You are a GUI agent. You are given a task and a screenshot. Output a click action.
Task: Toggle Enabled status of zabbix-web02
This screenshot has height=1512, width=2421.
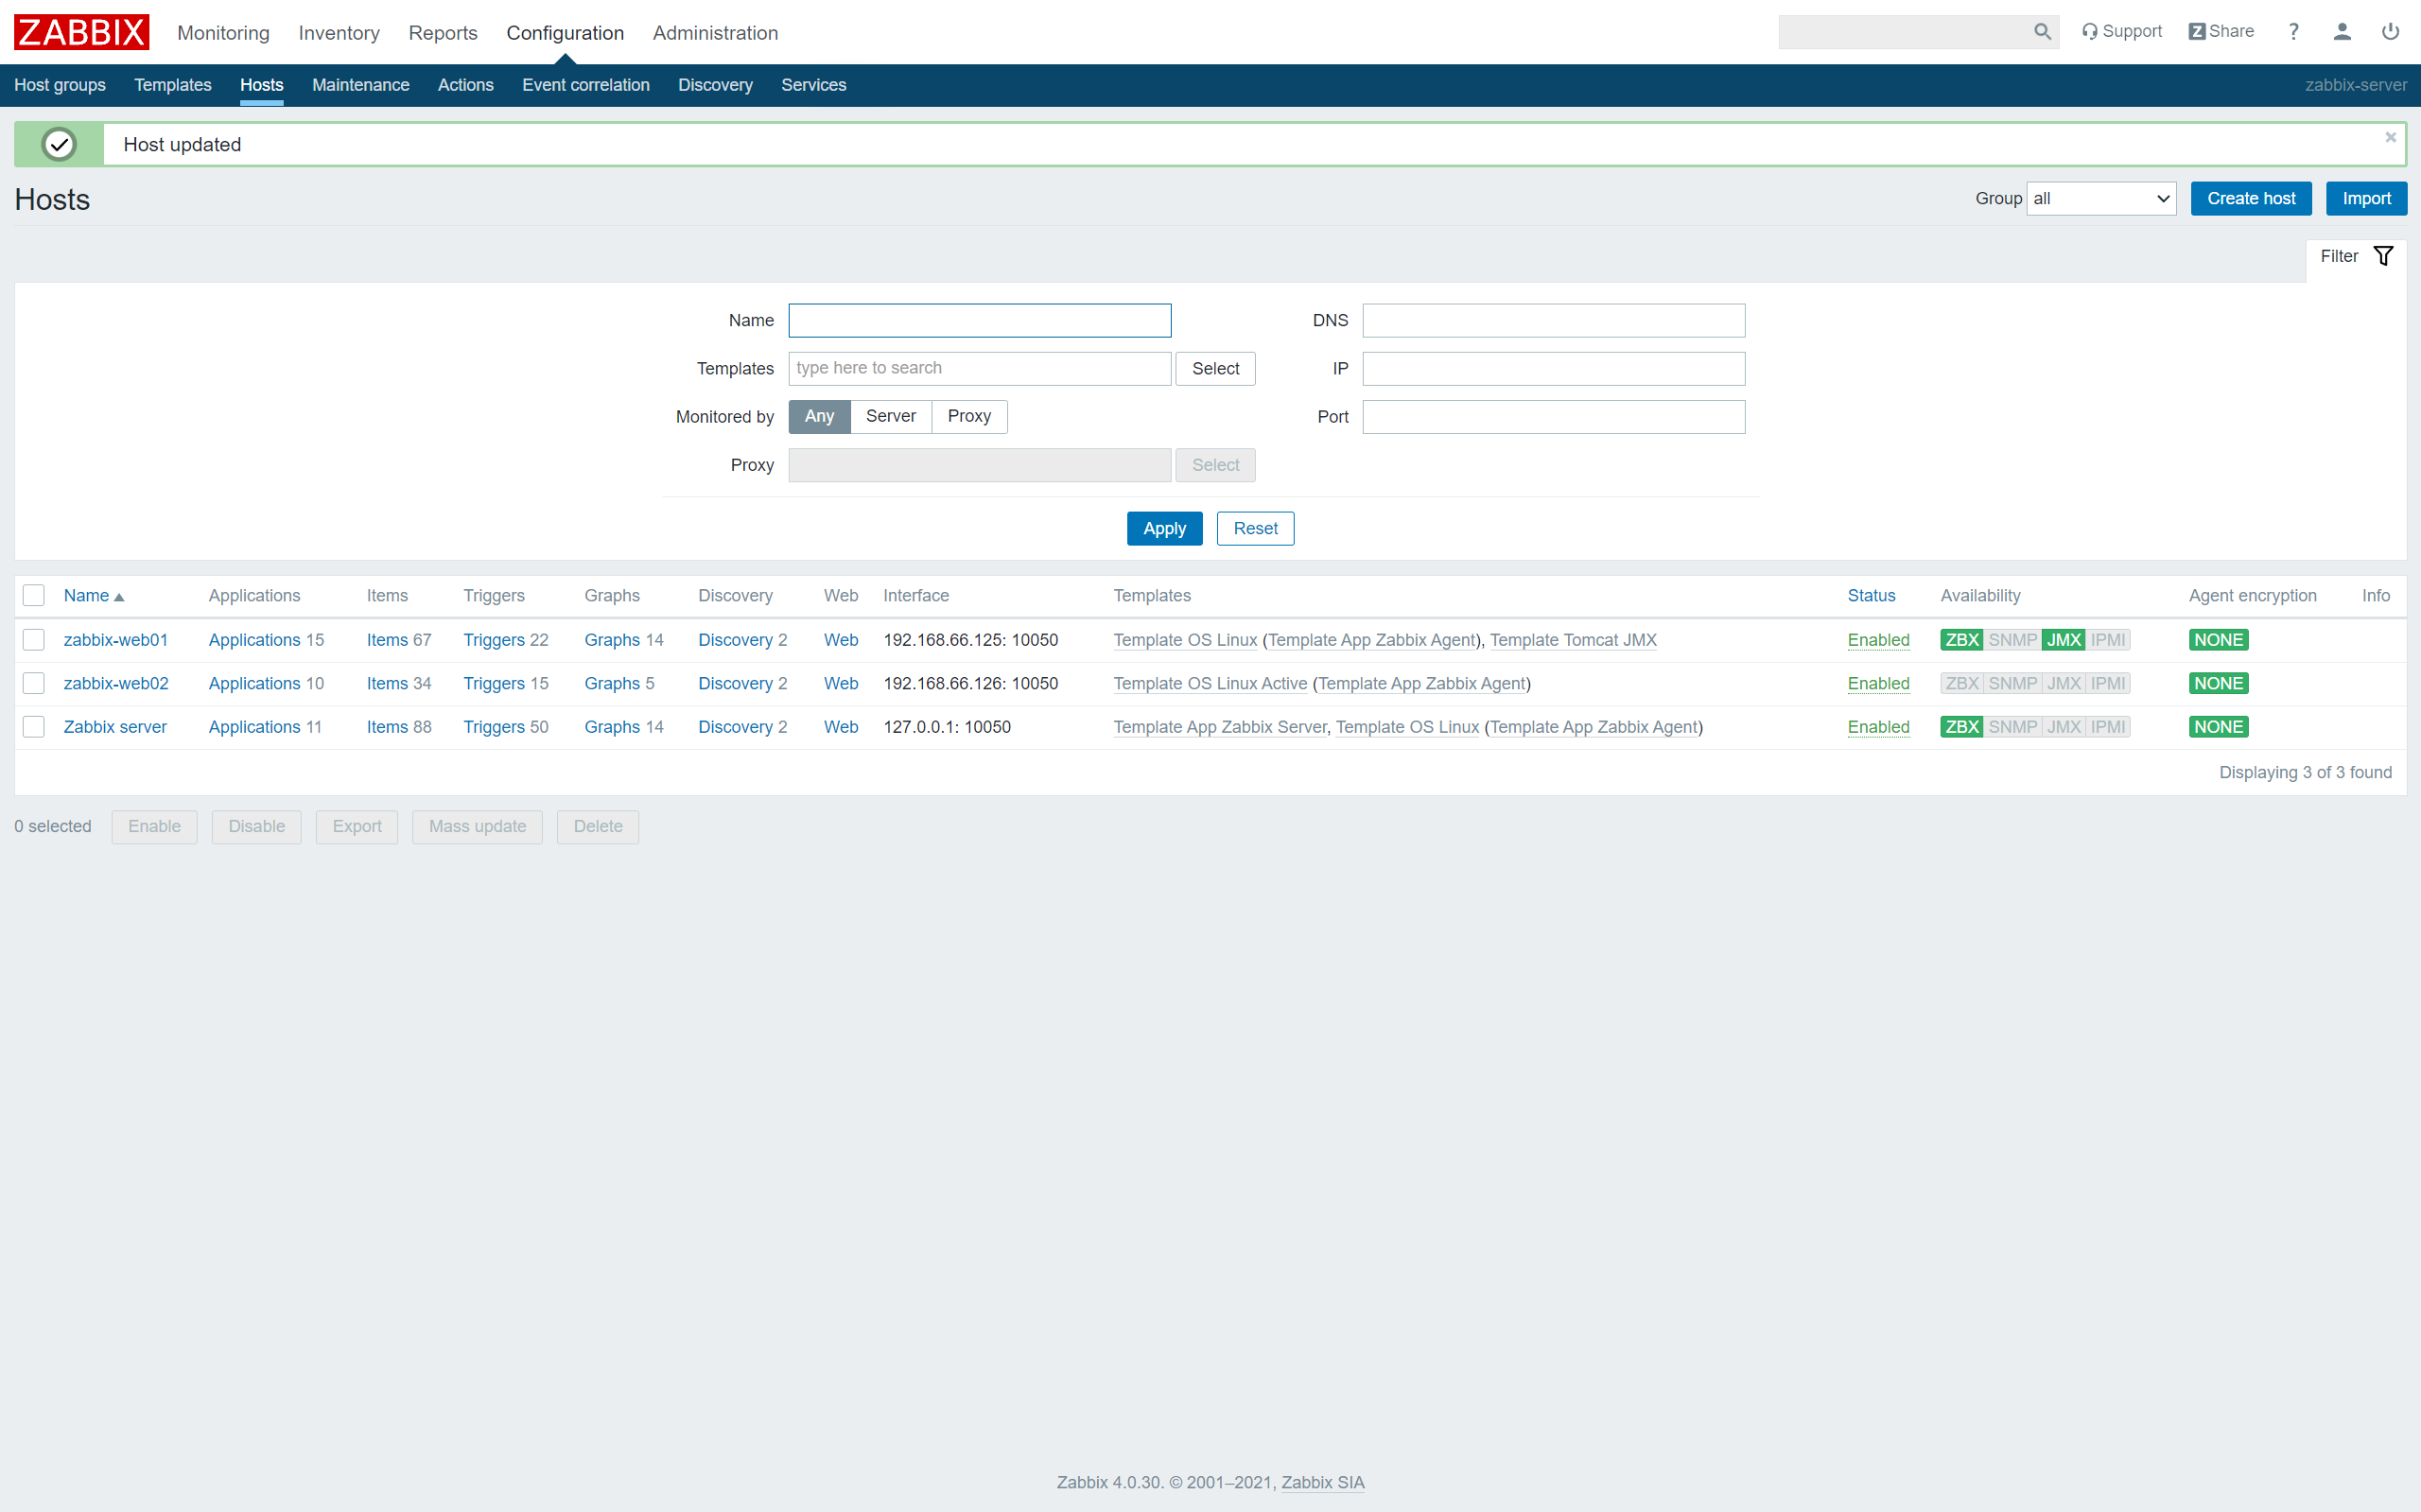click(1878, 683)
